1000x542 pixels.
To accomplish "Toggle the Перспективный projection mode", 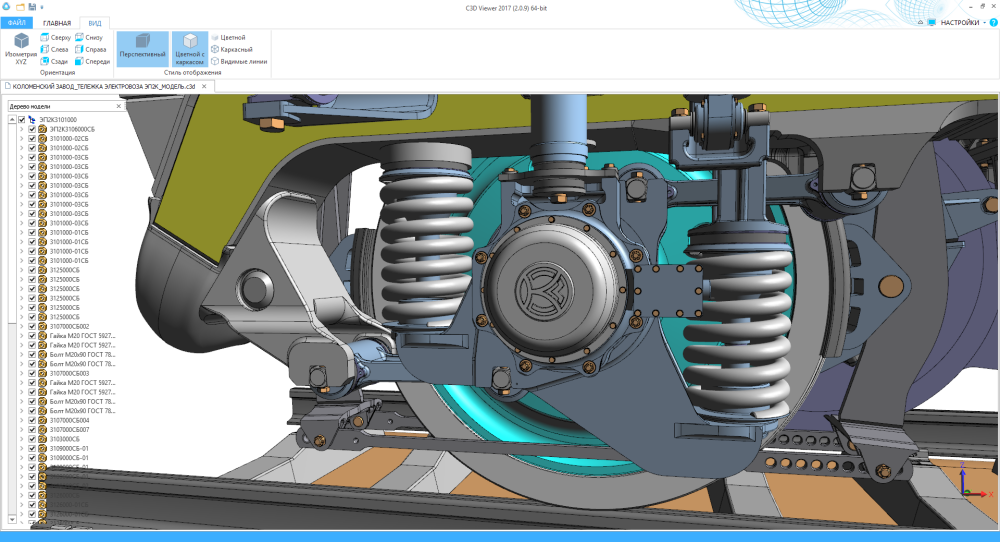I will tap(142, 49).
